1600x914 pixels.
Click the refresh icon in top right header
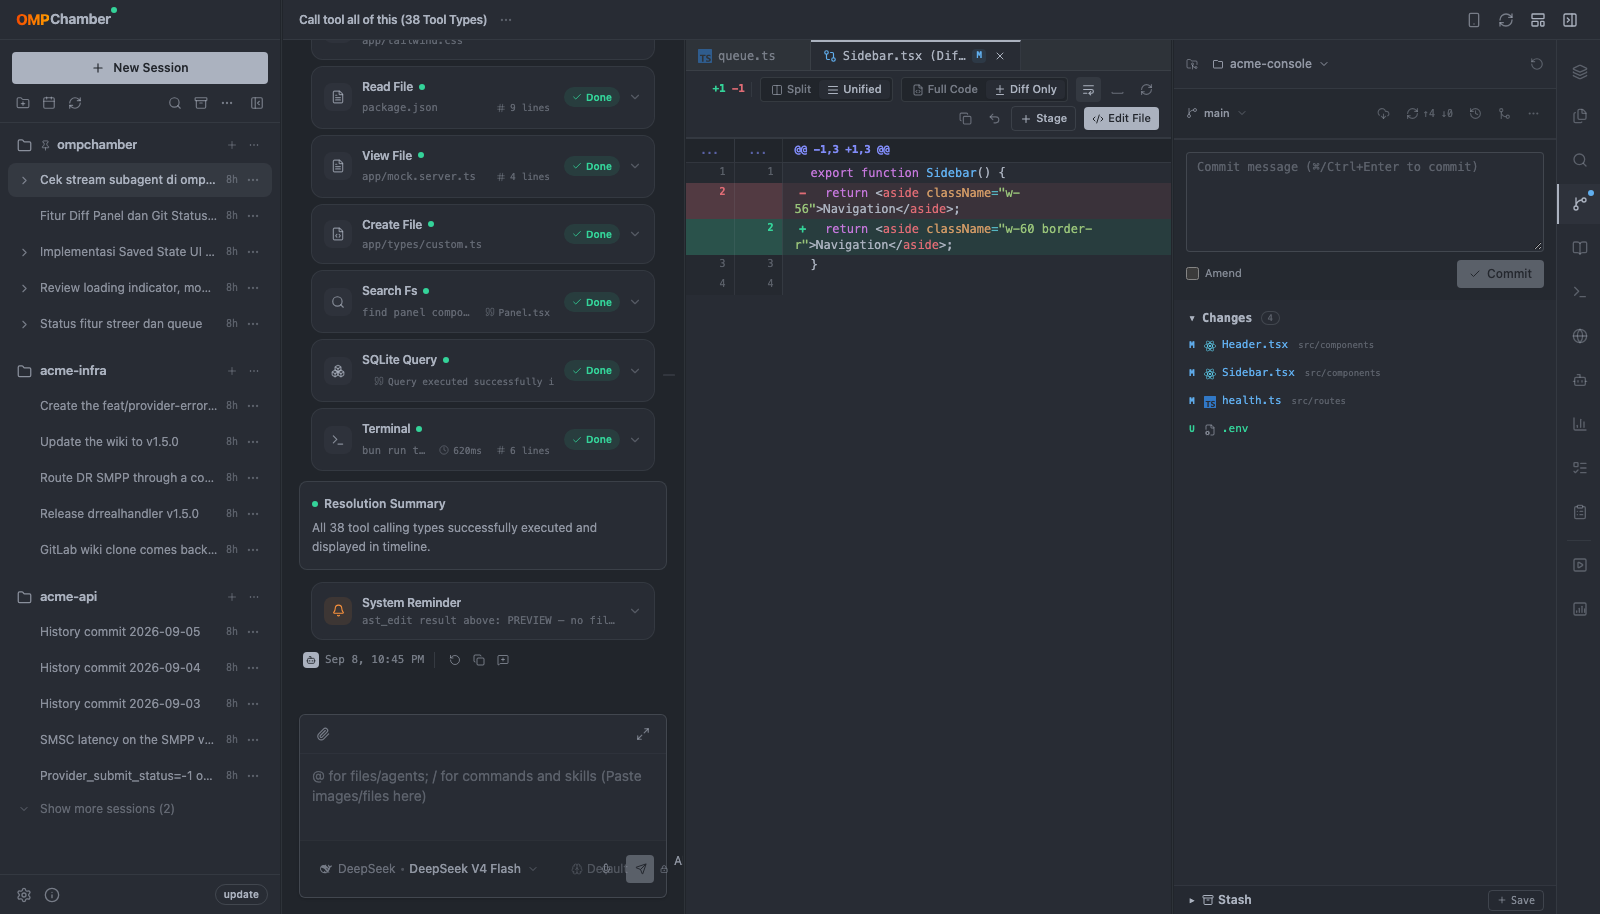tap(1506, 20)
